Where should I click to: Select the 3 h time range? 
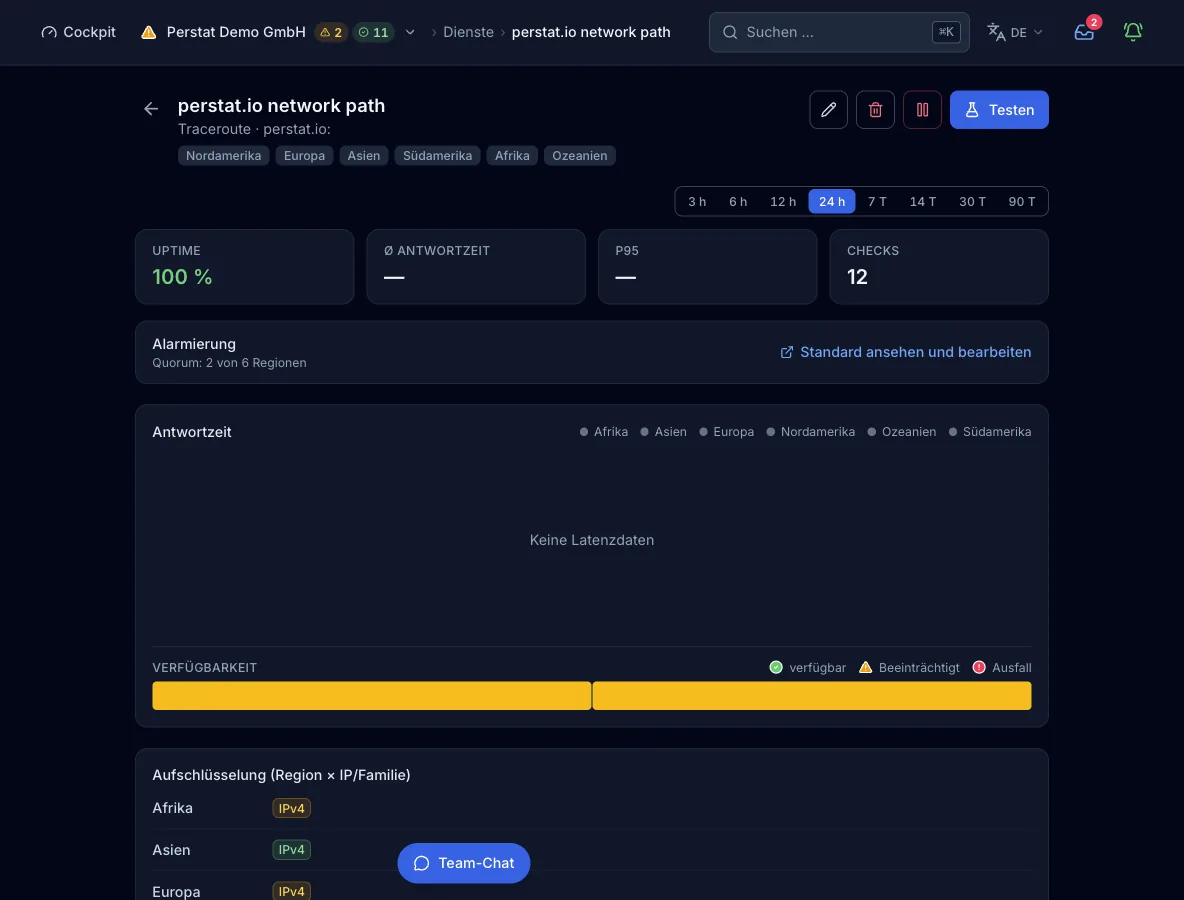coord(697,202)
